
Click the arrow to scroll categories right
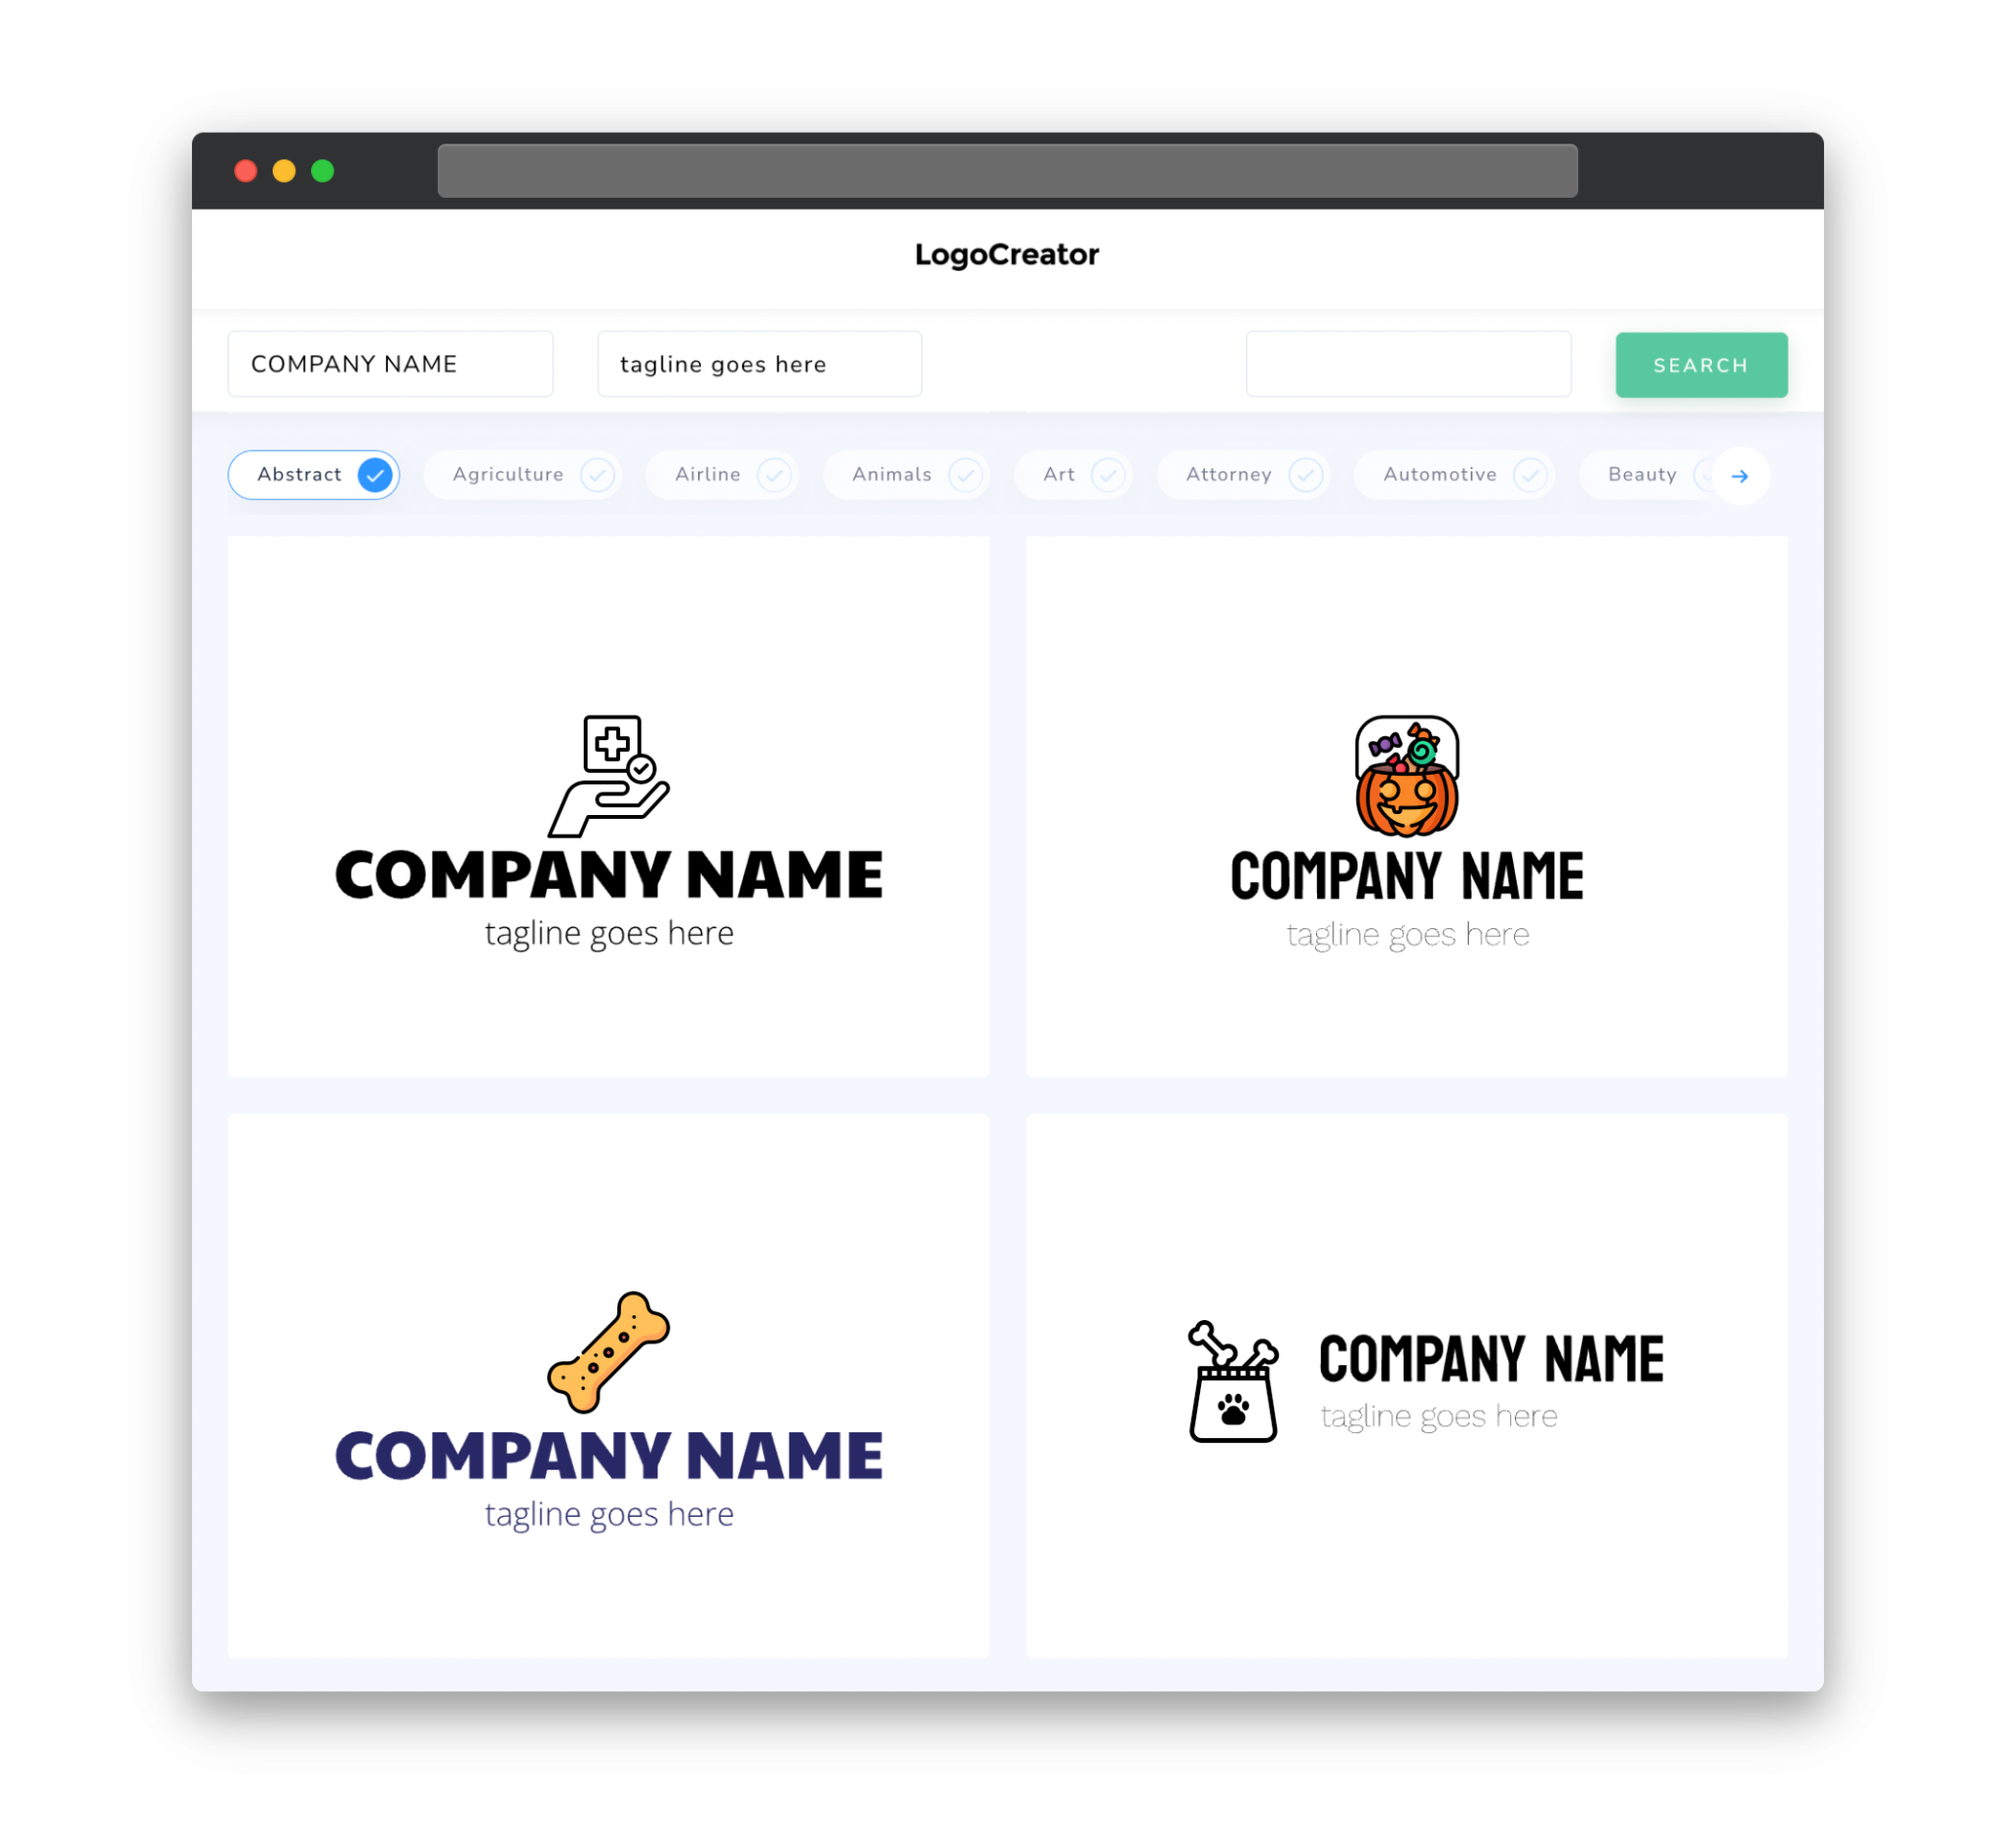click(x=1740, y=475)
